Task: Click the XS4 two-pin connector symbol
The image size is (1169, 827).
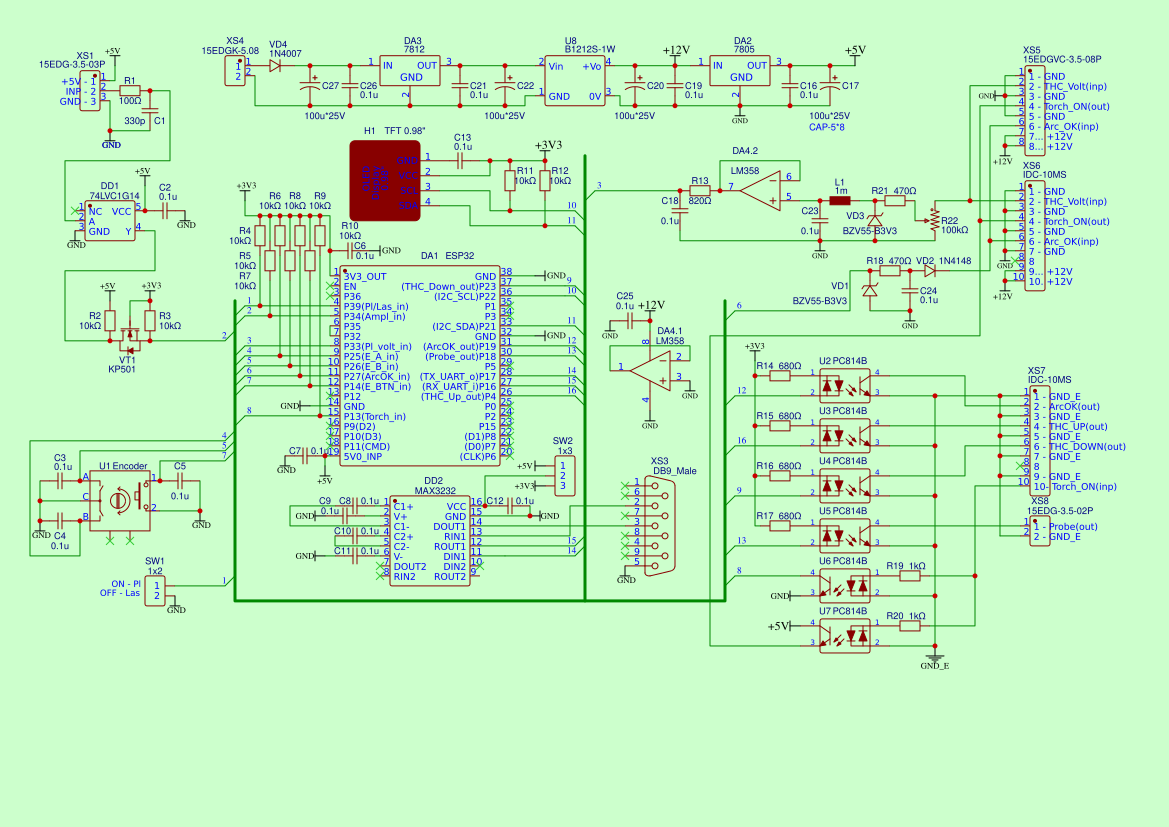Action: tap(236, 71)
